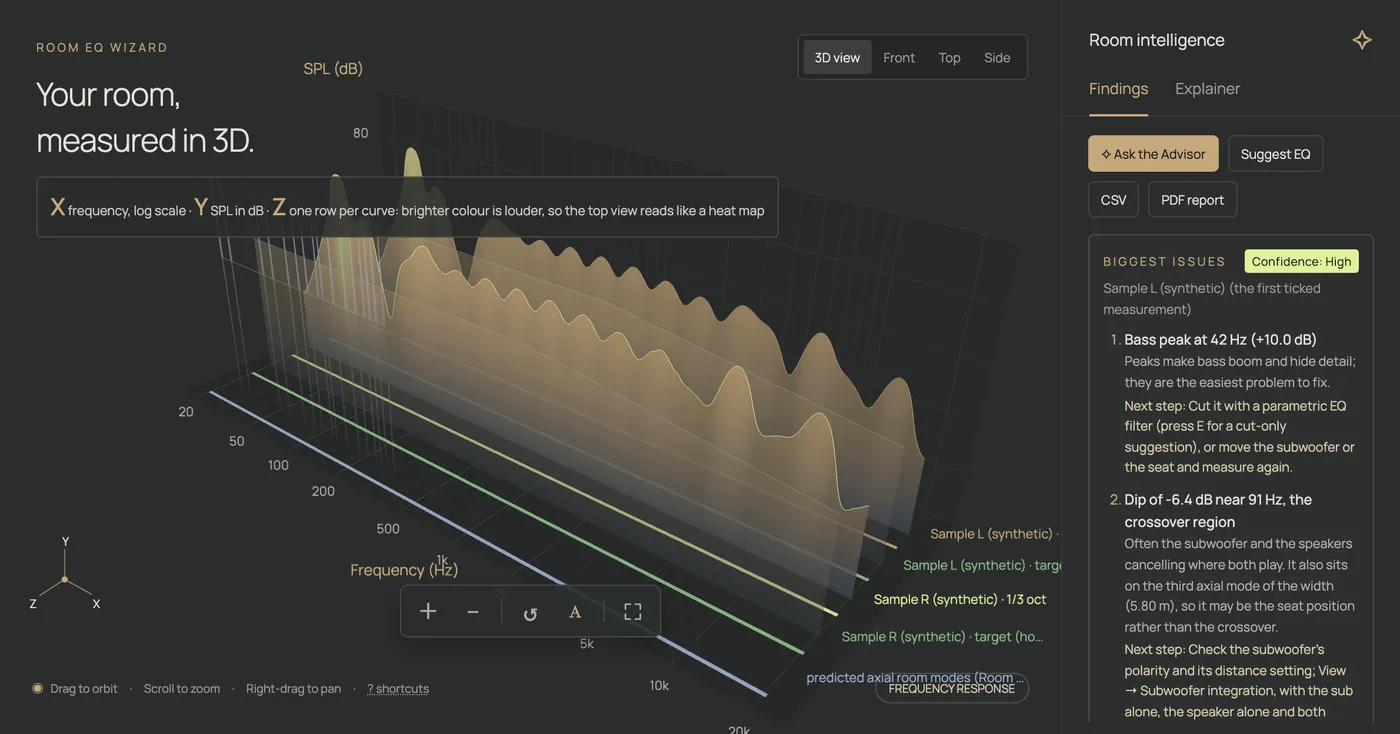Select the Sample R (synthetic) 1/3 oct curve label
Image resolution: width=1400 pixels, height=734 pixels.
[959, 599]
